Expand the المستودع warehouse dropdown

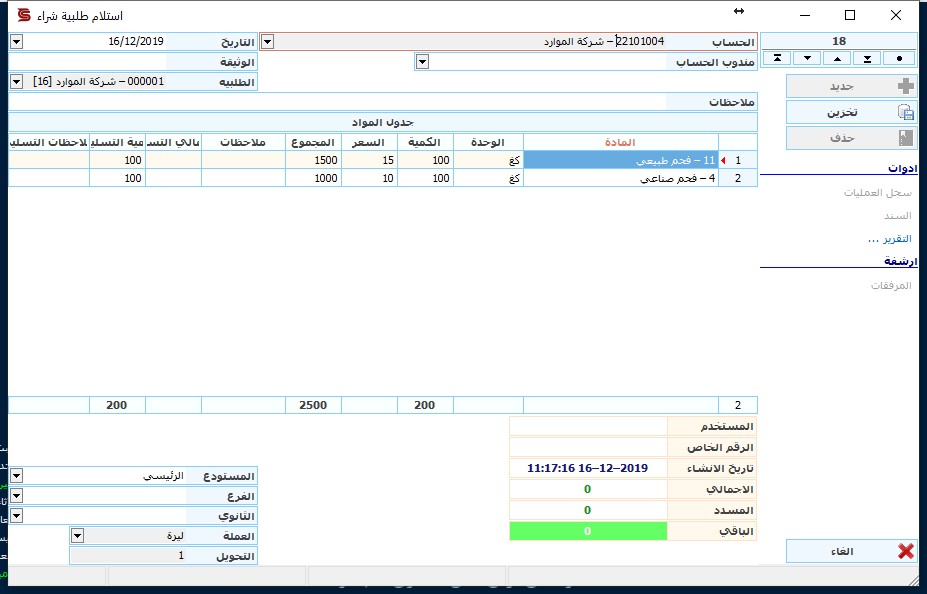coord(17,476)
